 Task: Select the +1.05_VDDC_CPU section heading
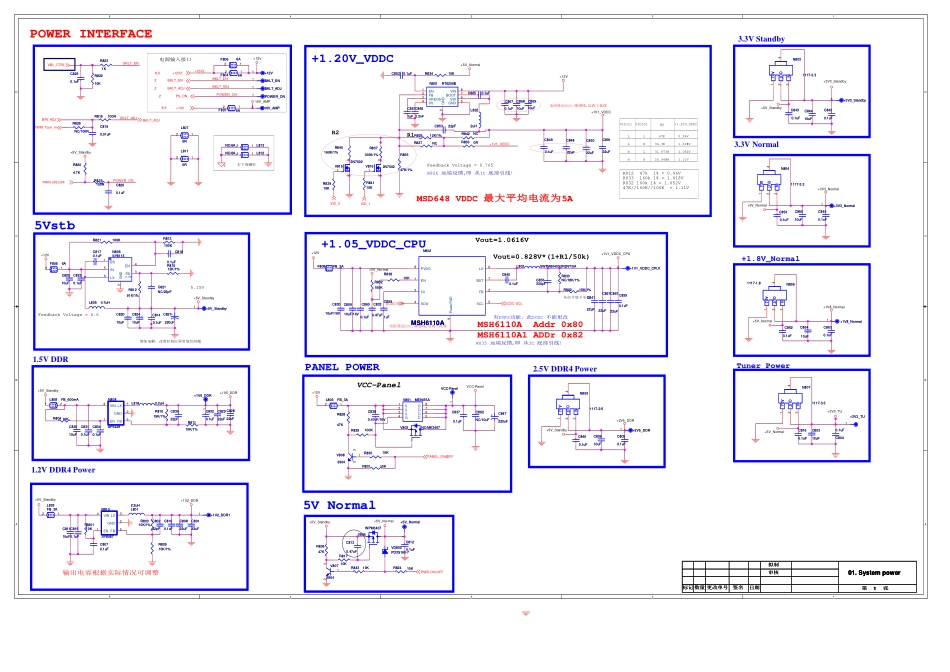click(x=373, y=244)
